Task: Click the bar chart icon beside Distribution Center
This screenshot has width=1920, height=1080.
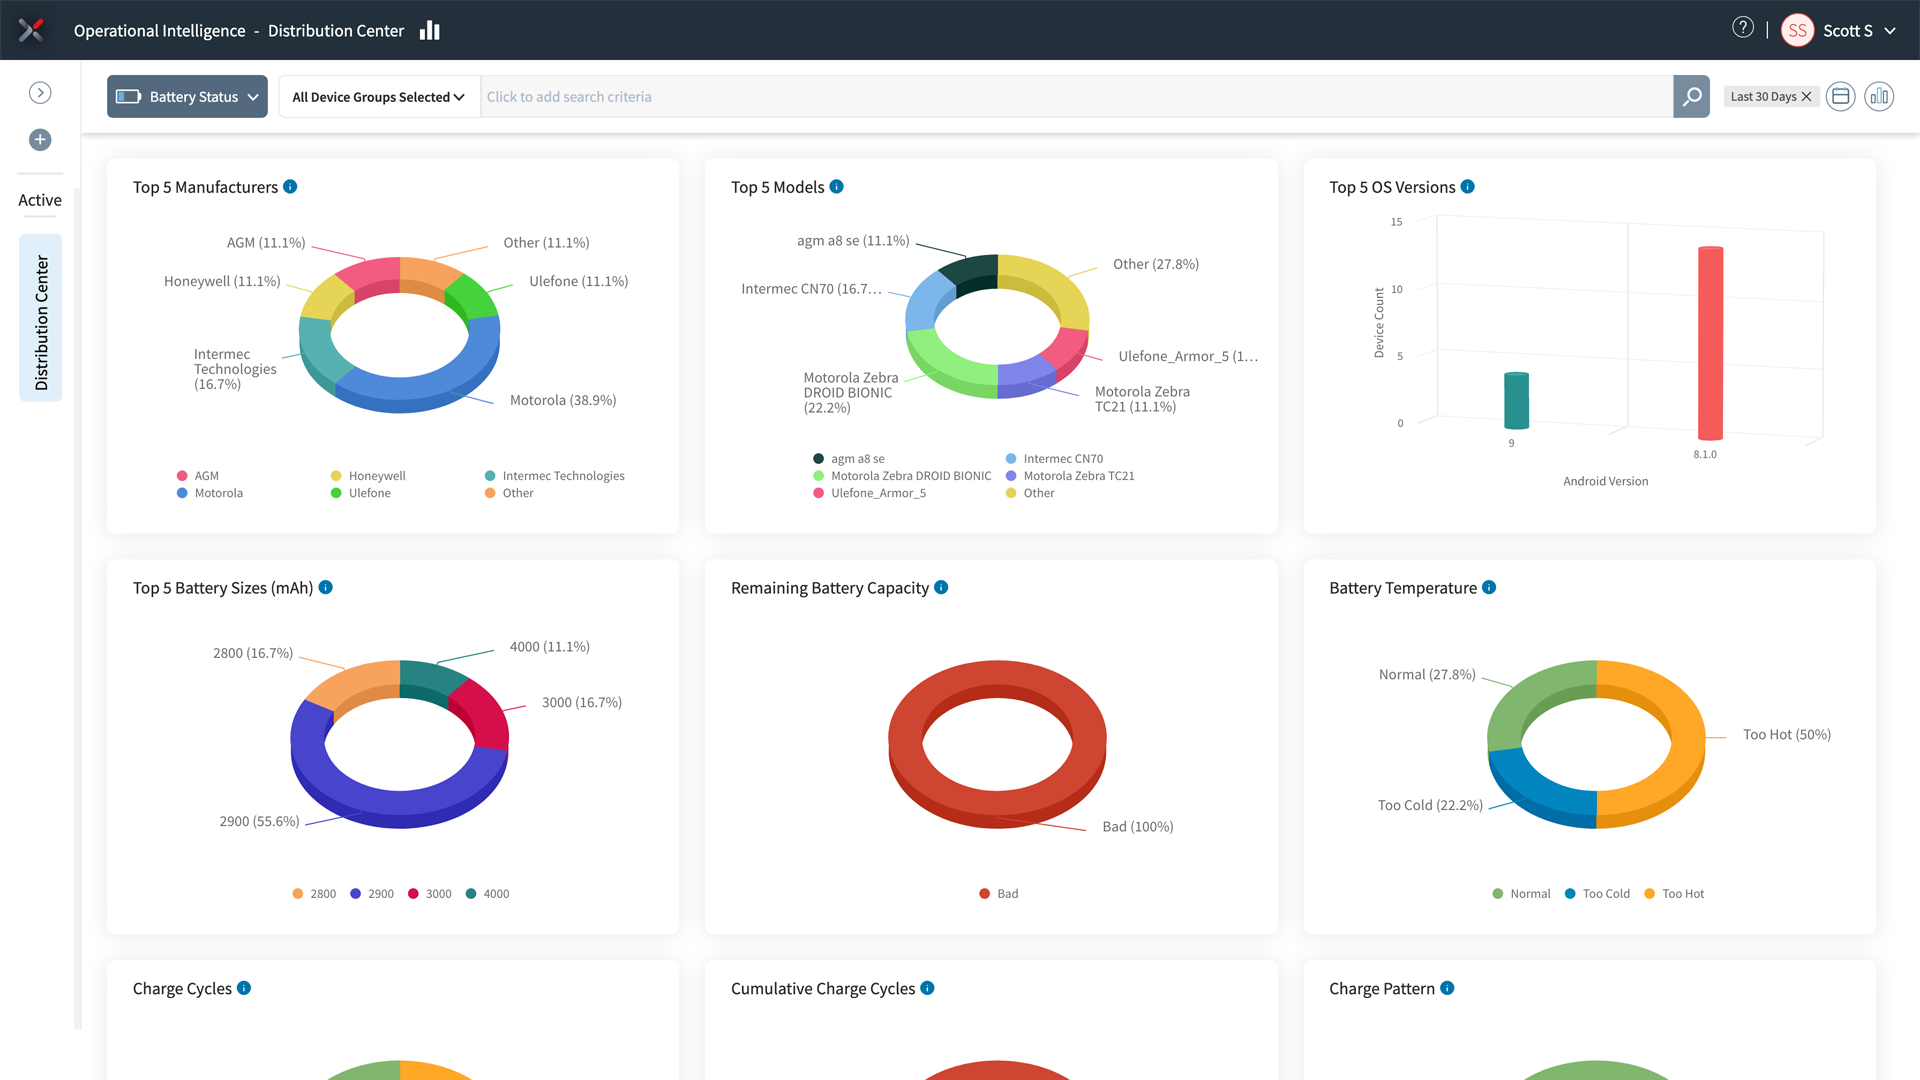Action: (430, 30)
